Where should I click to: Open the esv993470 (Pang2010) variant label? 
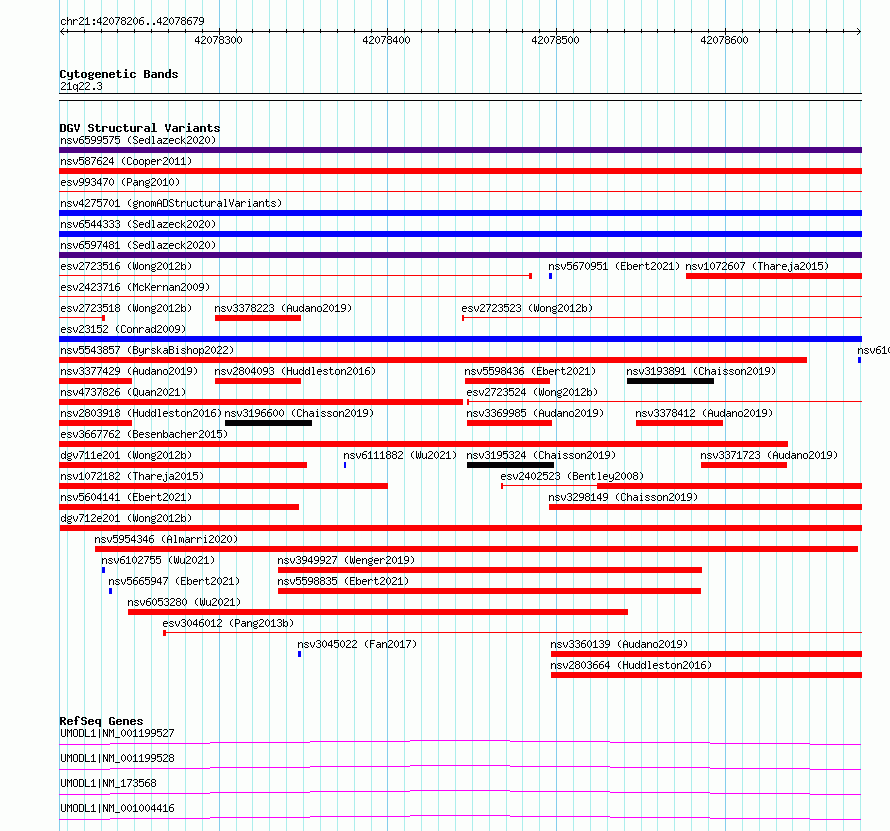pos(120,182)
